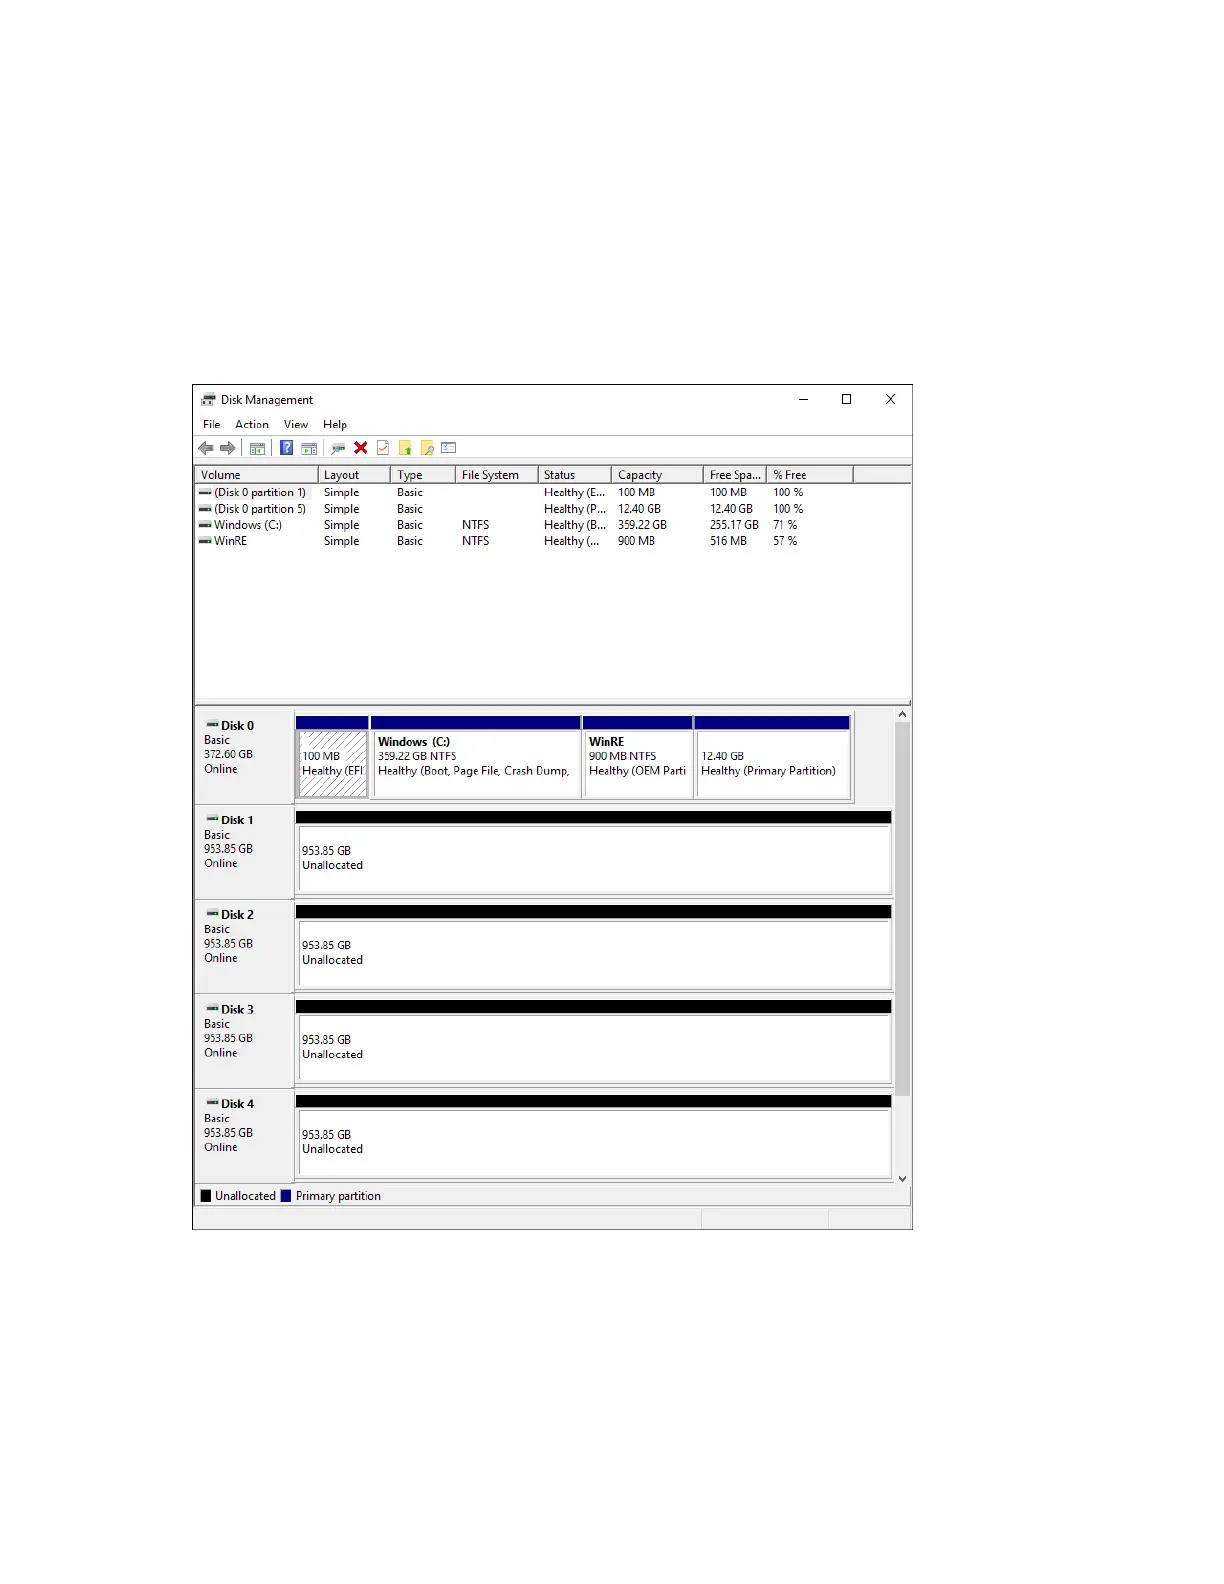Click the Disk 4 drive icon
This screenshot has width=1224, height=1584.
click(212, 1103)
